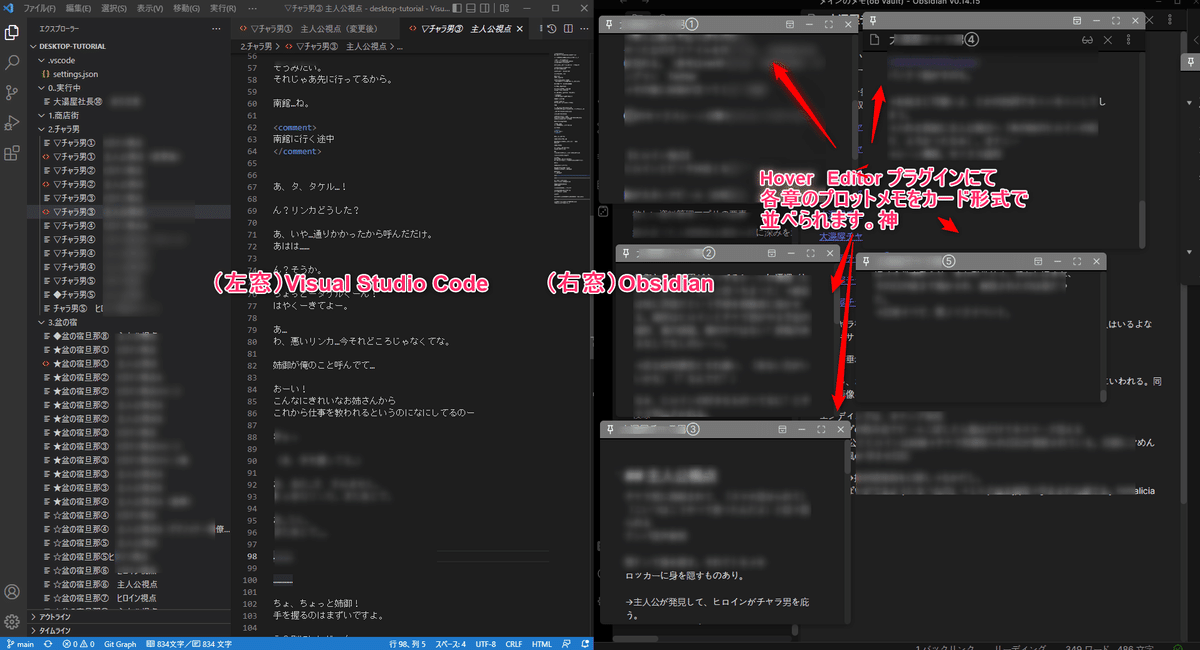Open the Accounts icon in VS Code activity bar

[12, 592]
